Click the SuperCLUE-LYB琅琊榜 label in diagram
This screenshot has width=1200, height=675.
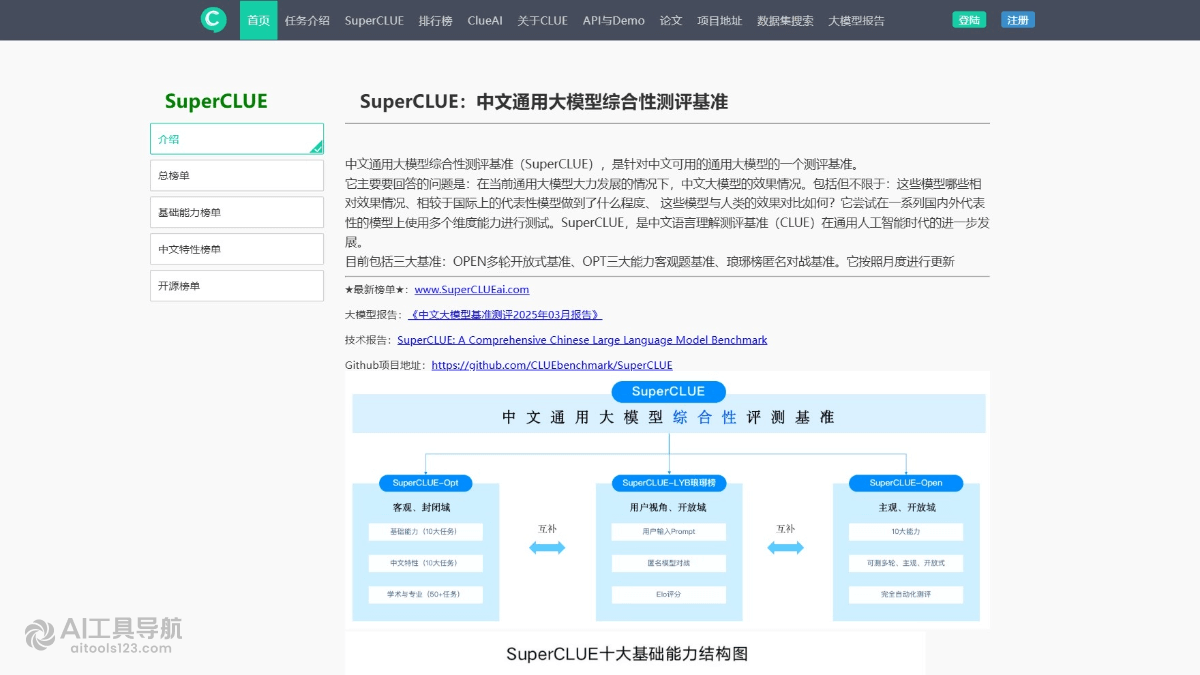pos(668,483)
